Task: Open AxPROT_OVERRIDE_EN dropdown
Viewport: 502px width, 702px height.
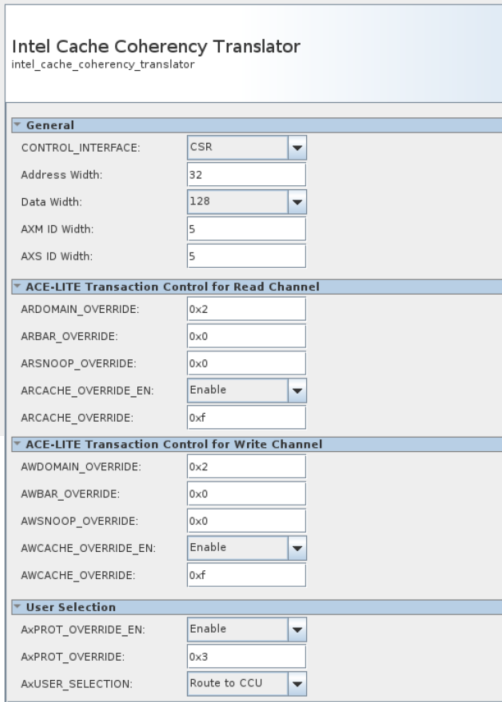Action: pos(247,629)
